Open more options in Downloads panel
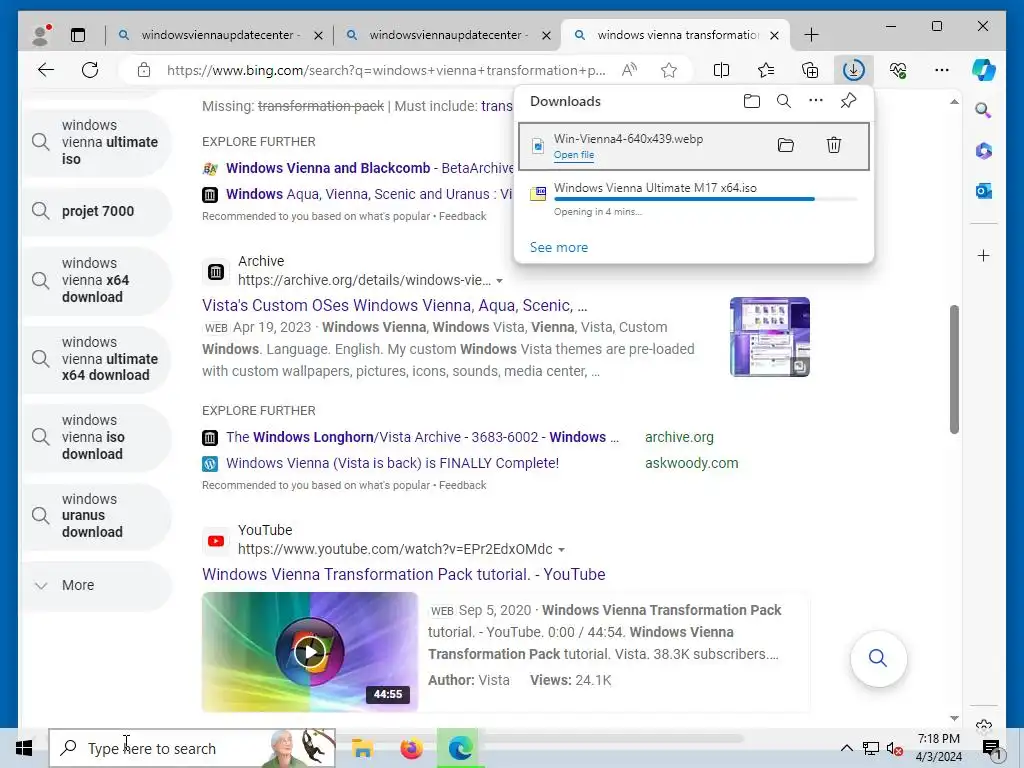 pyautogui.click(x=816, y=101)
